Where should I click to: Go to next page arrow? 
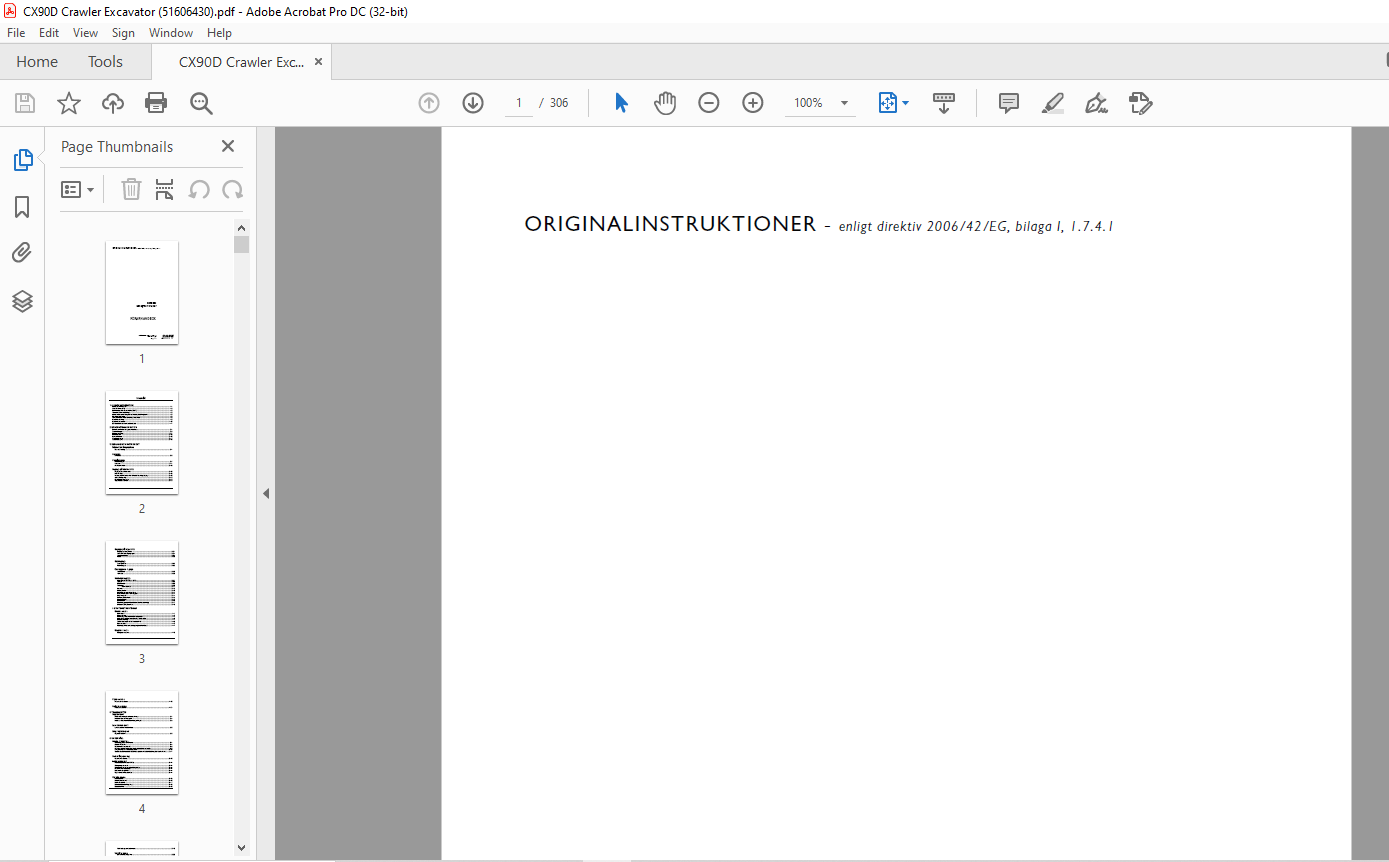click(x=473, y=103)
